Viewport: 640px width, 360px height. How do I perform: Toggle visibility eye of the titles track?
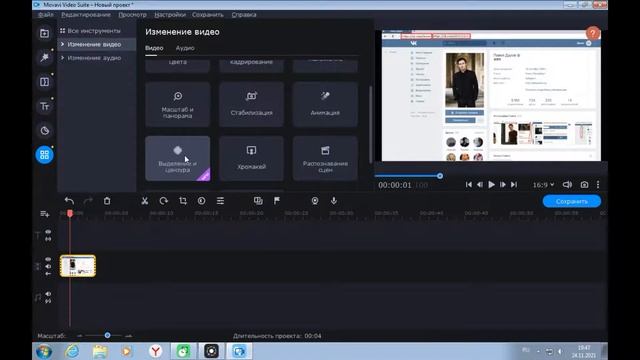[48, 232]
